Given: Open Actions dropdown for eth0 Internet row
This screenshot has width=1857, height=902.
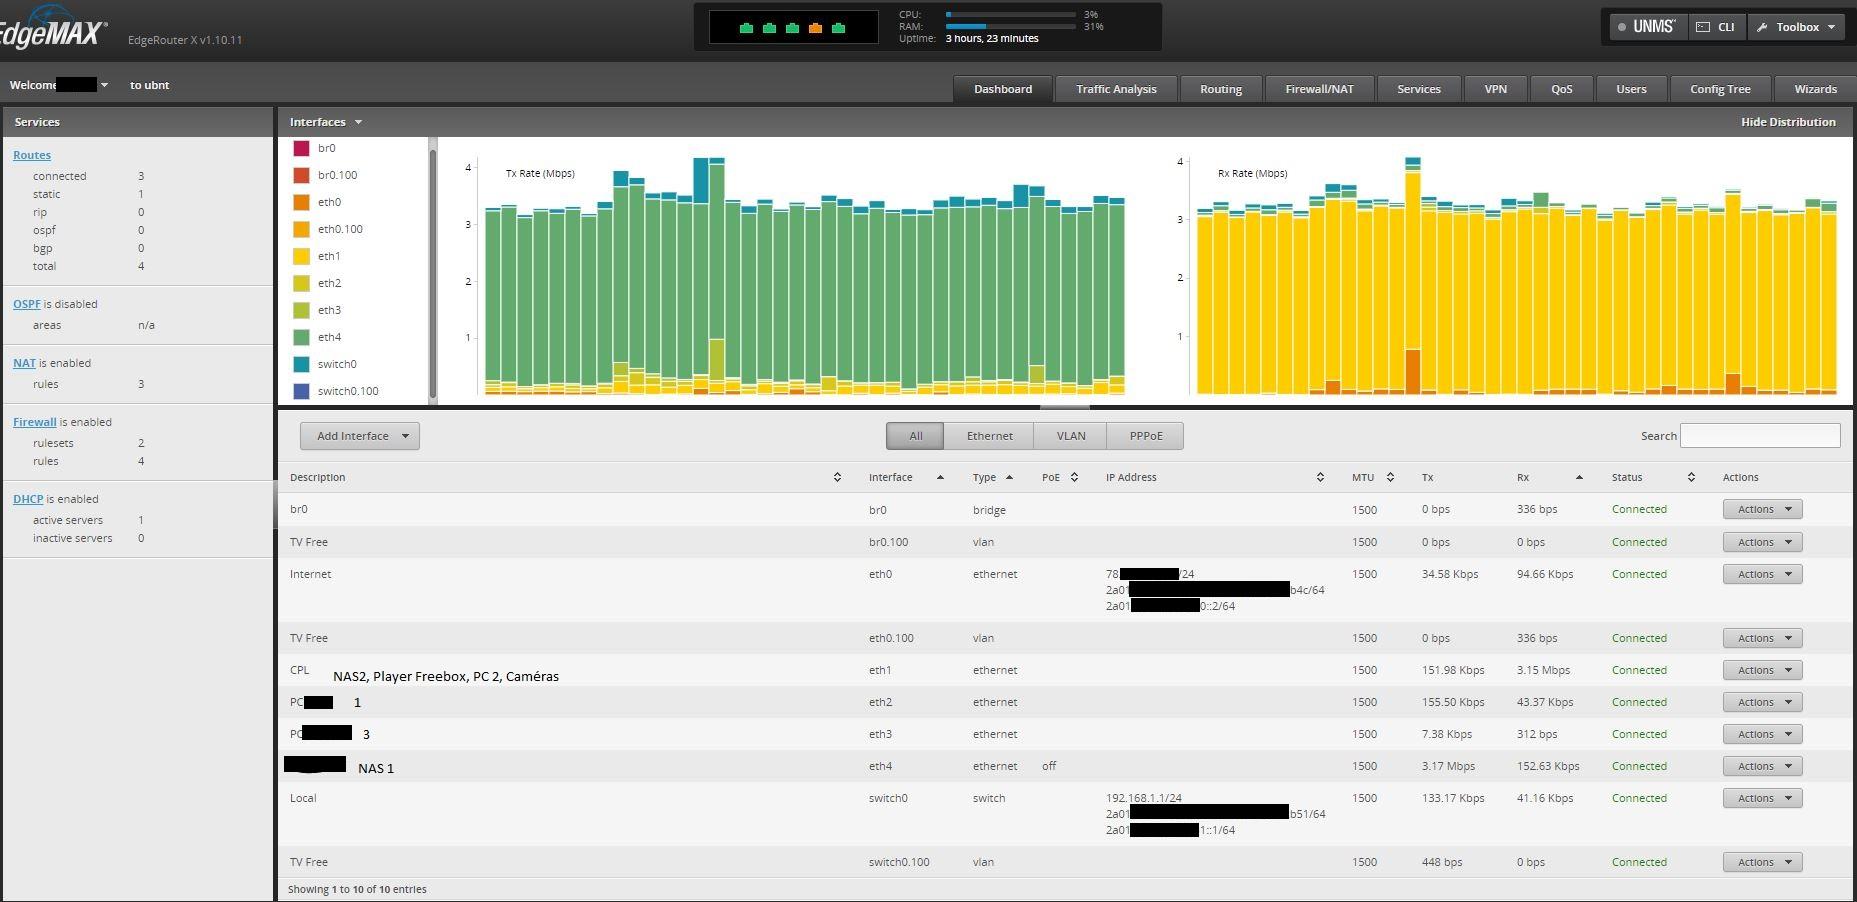Looking at the screenshot, I should [1762, 574].
